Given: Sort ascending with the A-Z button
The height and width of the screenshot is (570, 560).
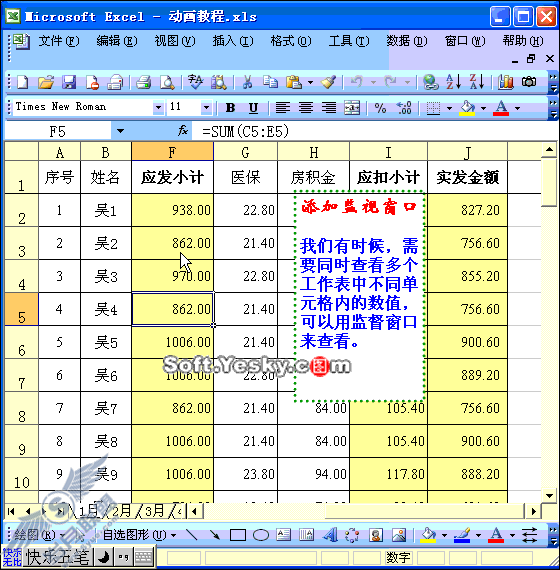Looking at the screenshot, I should (x=453, y=81).
